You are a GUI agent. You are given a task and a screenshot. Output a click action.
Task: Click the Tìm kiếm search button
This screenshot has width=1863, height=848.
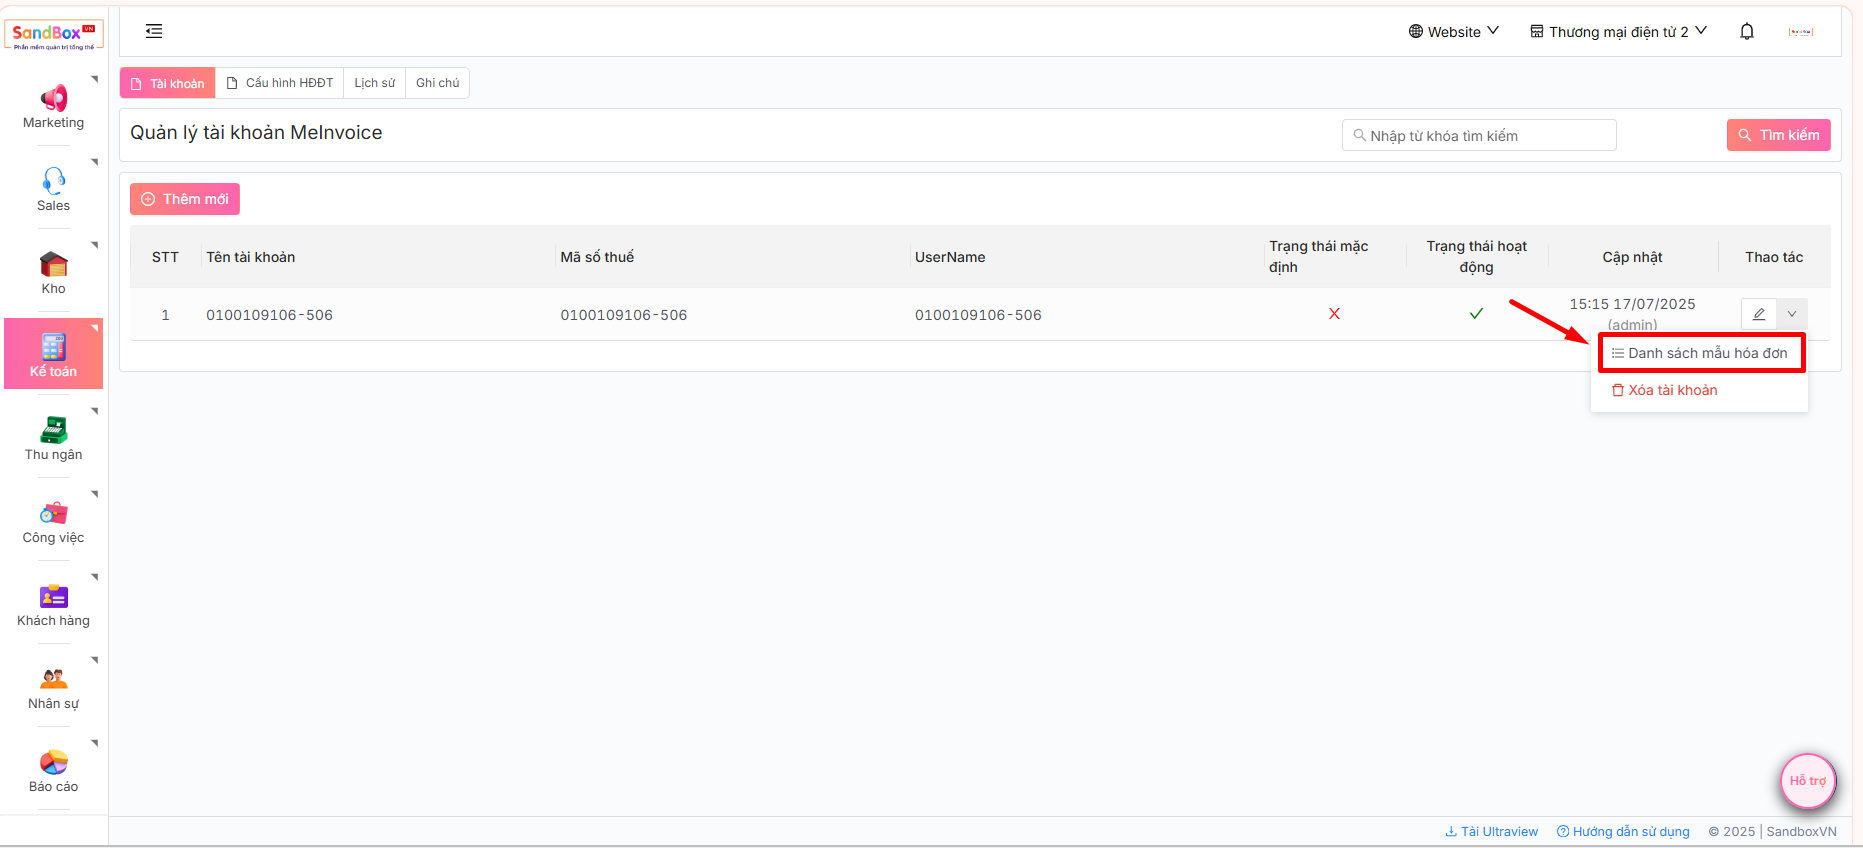(1778, 135)
